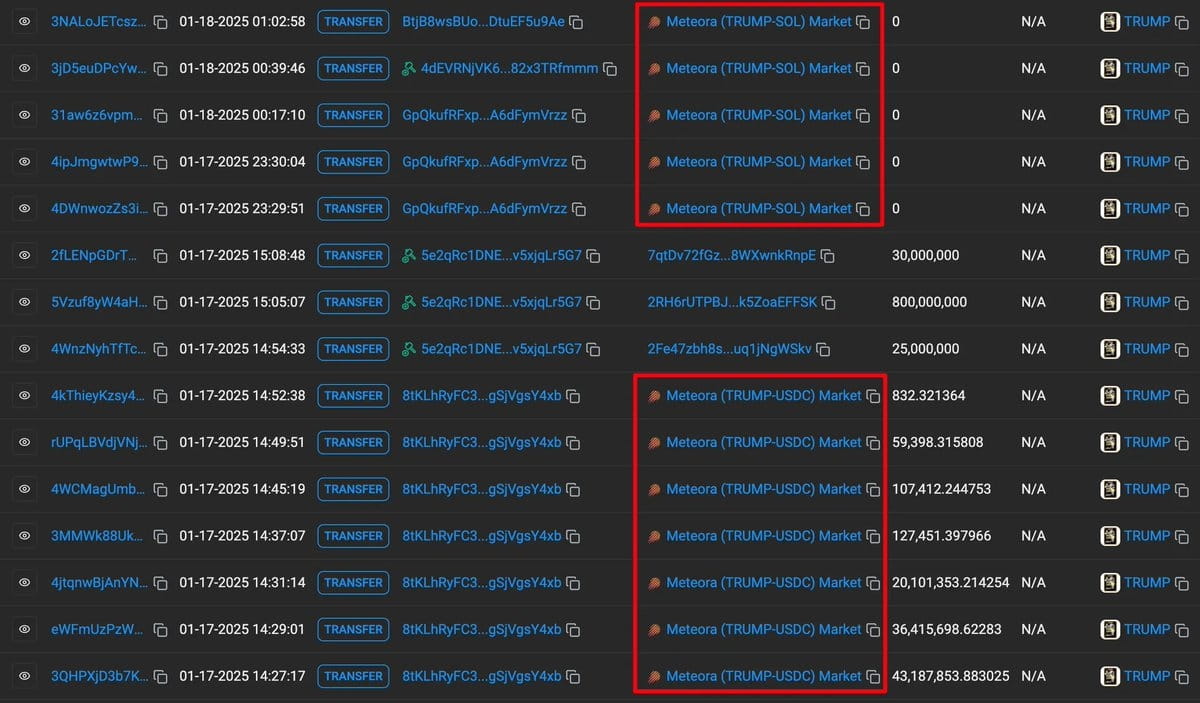
Task: Select timestamp 01-17-2025 14:45:19
Action: pyautogui.click(x=242, y=489)
